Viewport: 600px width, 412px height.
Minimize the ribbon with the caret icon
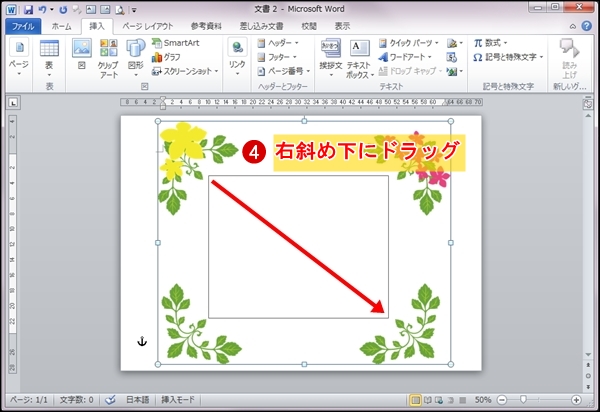[x=572, y=26]
